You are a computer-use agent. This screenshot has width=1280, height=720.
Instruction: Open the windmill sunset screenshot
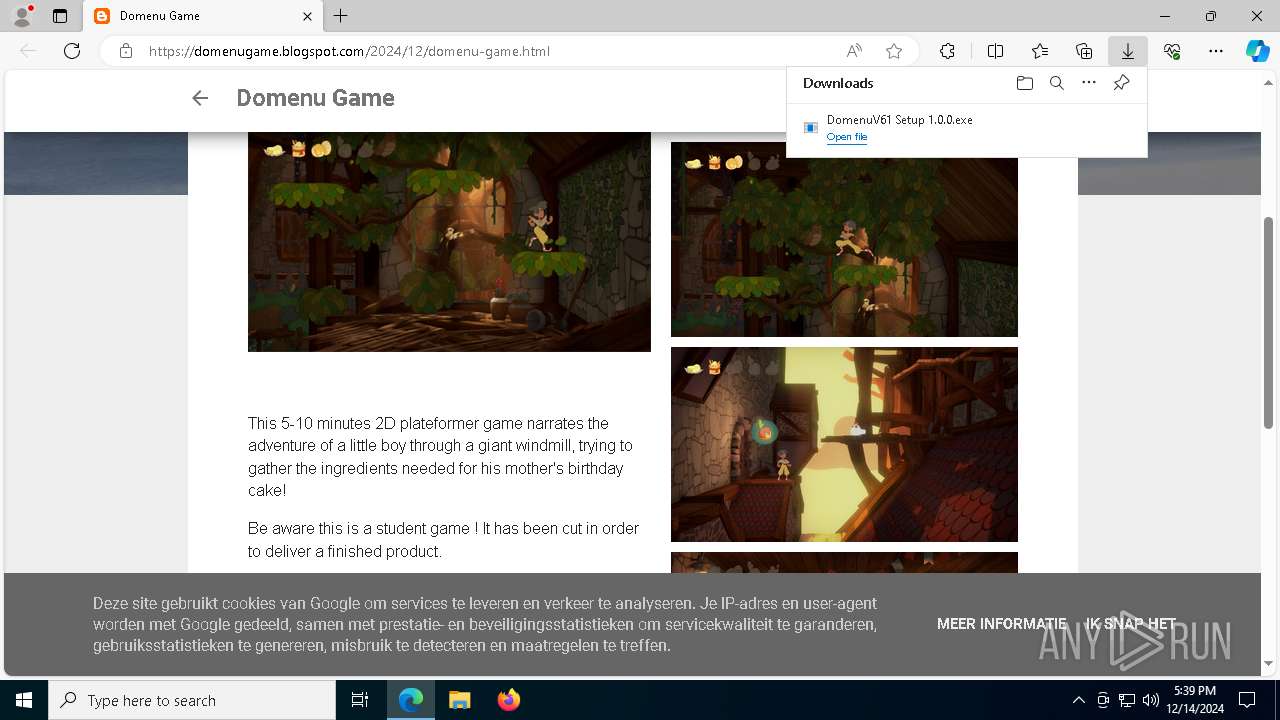pos(844,444)
